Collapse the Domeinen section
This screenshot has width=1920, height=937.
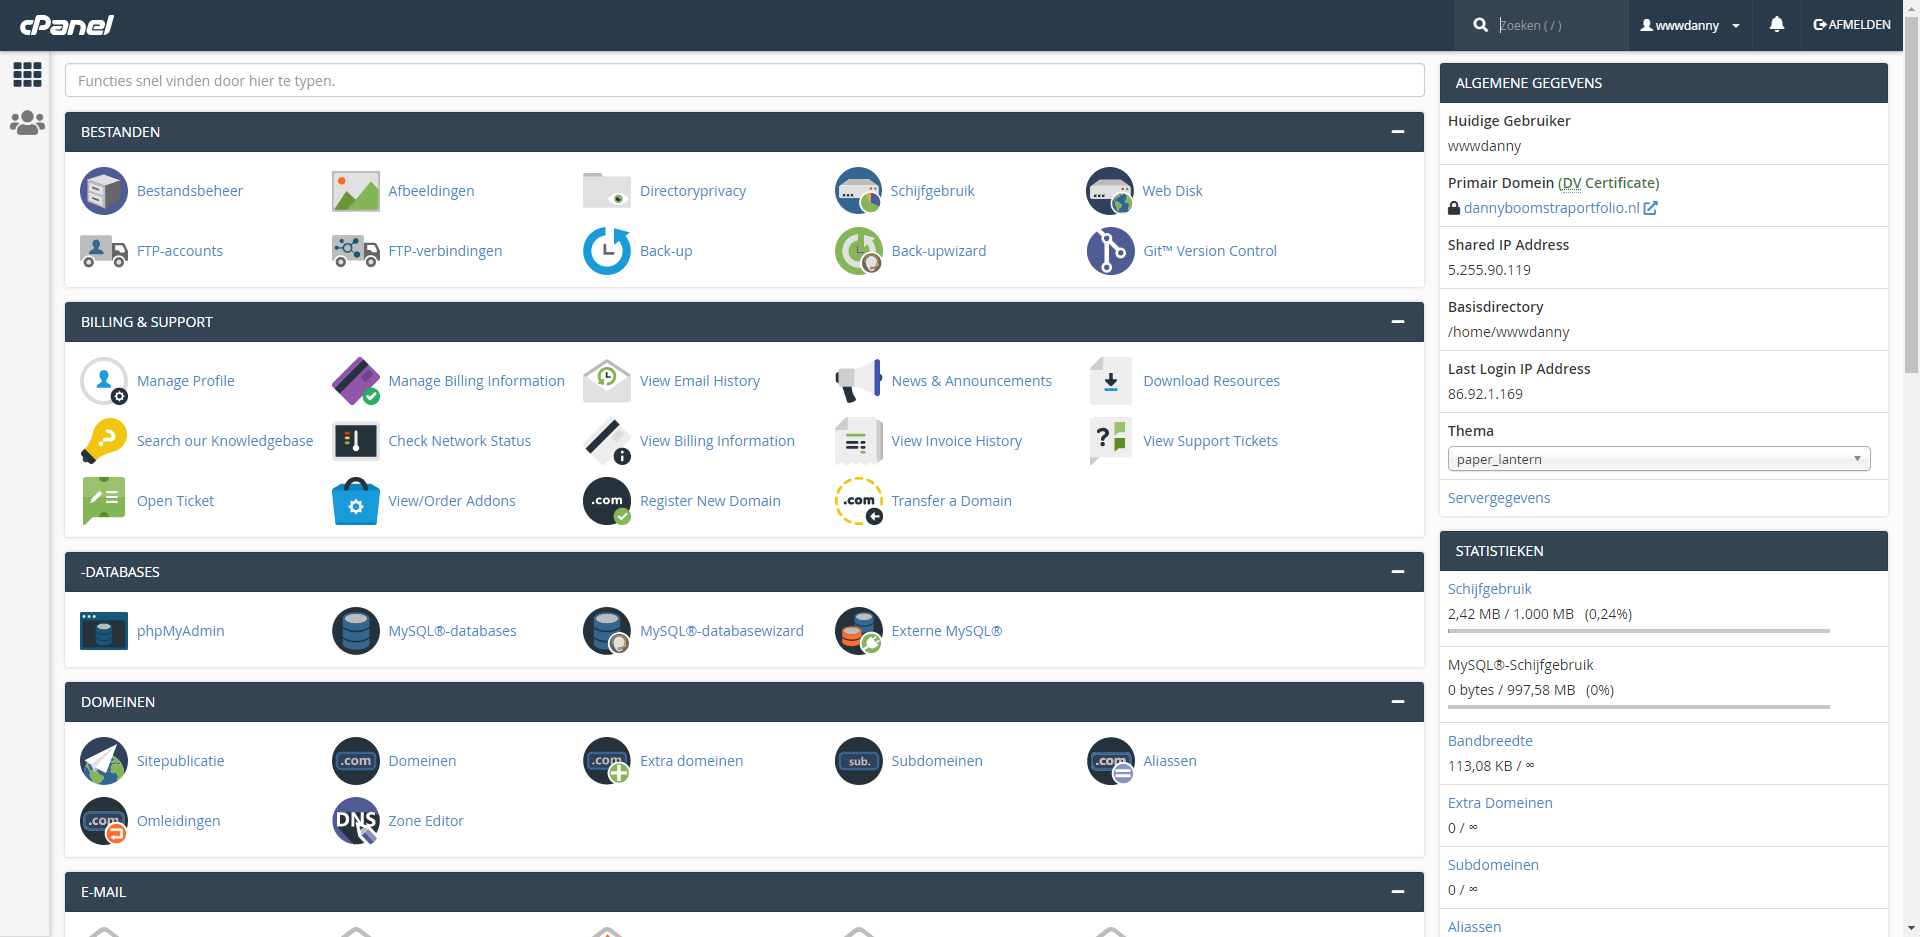(x=1397, y=702)
